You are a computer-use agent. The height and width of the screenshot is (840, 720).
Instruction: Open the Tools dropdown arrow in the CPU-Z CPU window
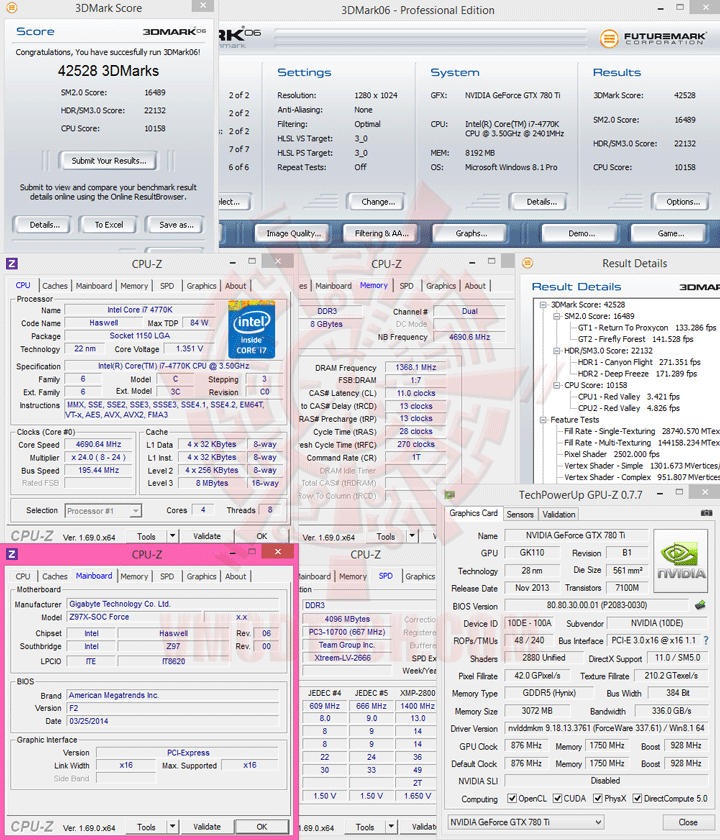point(172,536)
